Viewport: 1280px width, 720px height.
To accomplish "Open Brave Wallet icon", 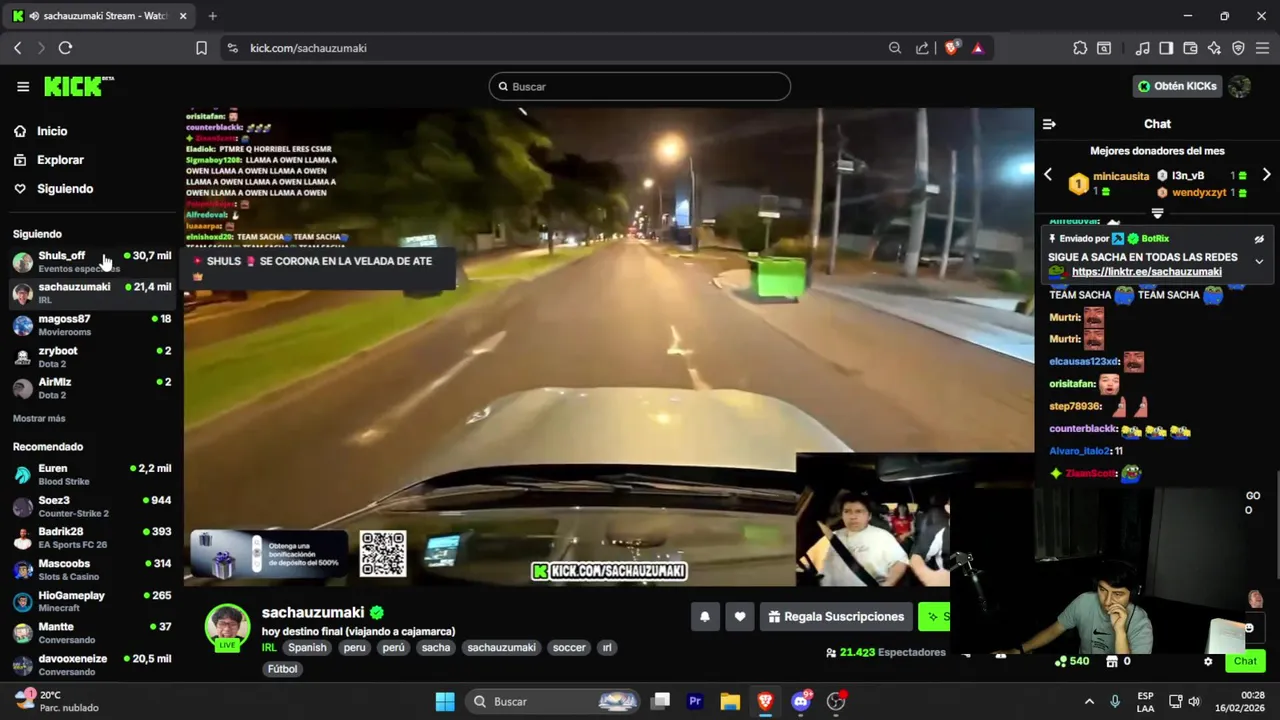I will [1190, 48].
